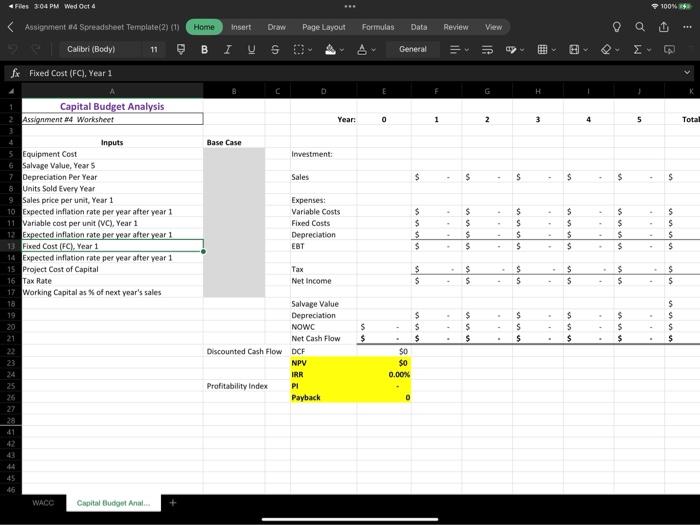This screenshot has width=700, height=525.
Task: Select the 'Units Sold Every Year' cell
Action: [112, 189]
